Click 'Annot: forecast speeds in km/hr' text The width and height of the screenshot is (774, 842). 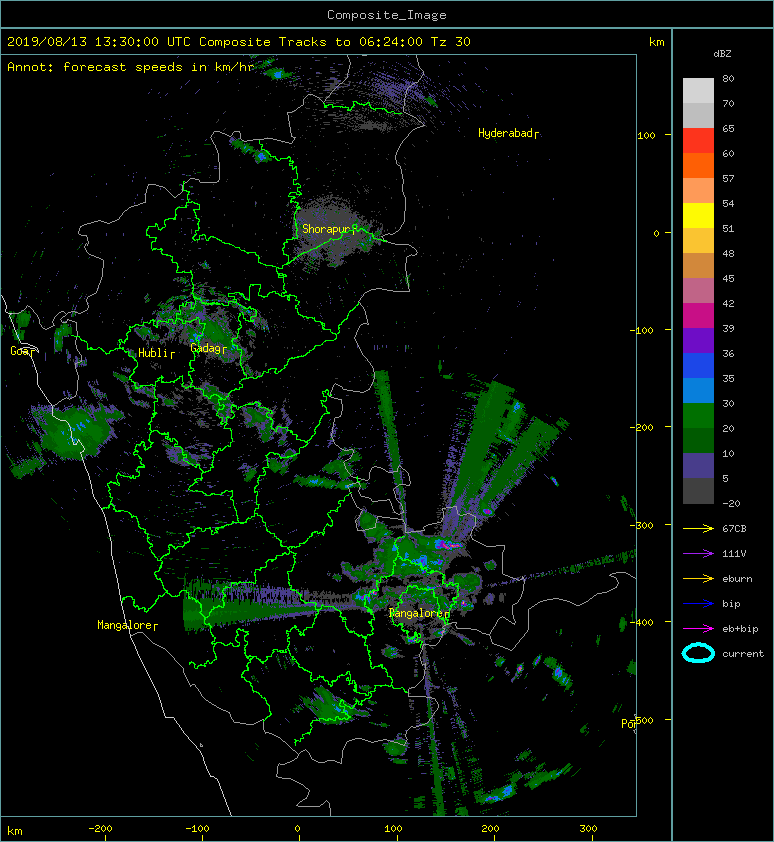tap(131, 67)
